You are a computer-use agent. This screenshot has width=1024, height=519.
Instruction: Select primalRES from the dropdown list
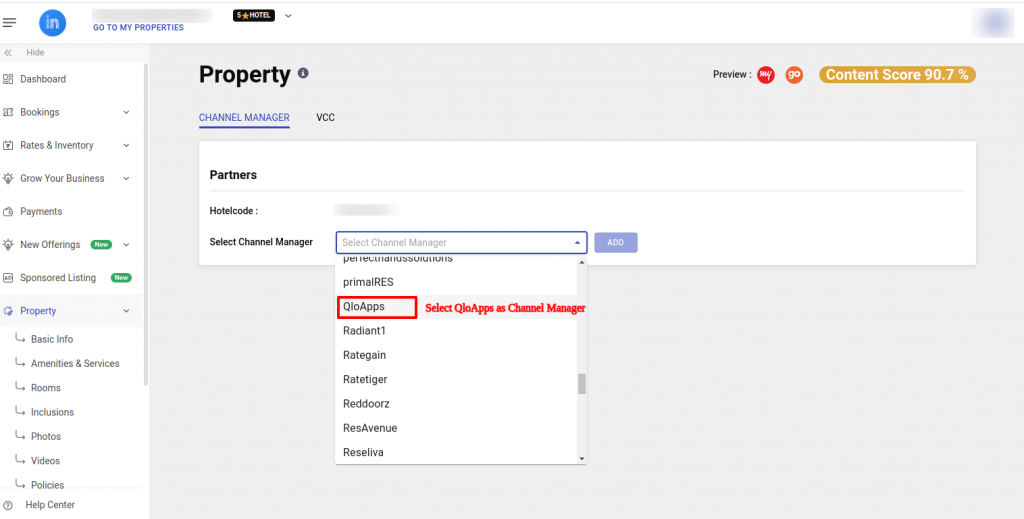click(456, 282)
